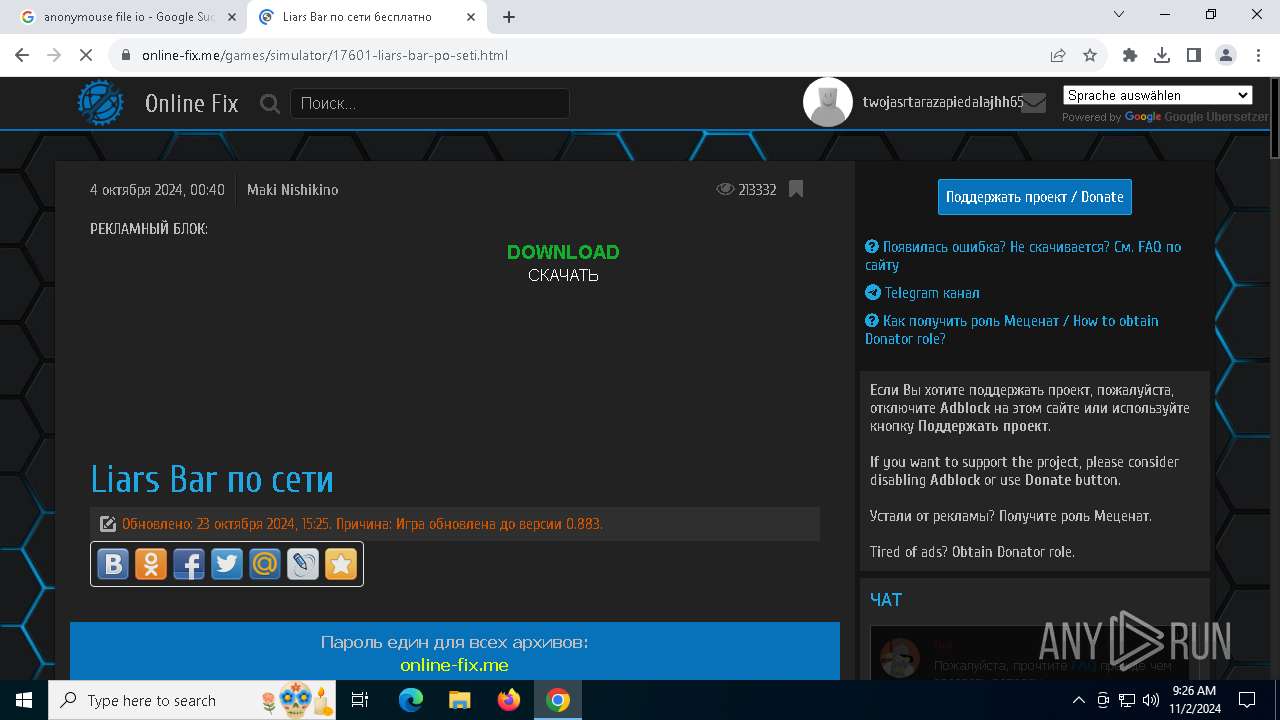Screen dimensions: 1280x720
Task: Show hidden system tray icons
Action: [1079, 700]
